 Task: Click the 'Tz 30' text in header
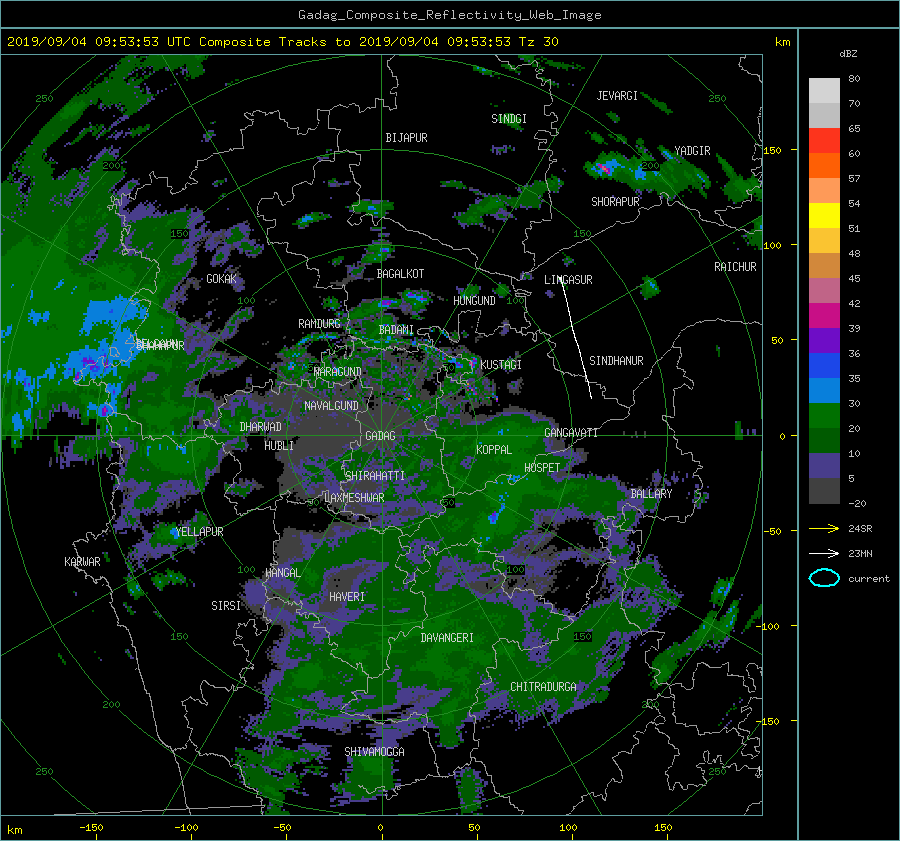[x=538, y=42]
